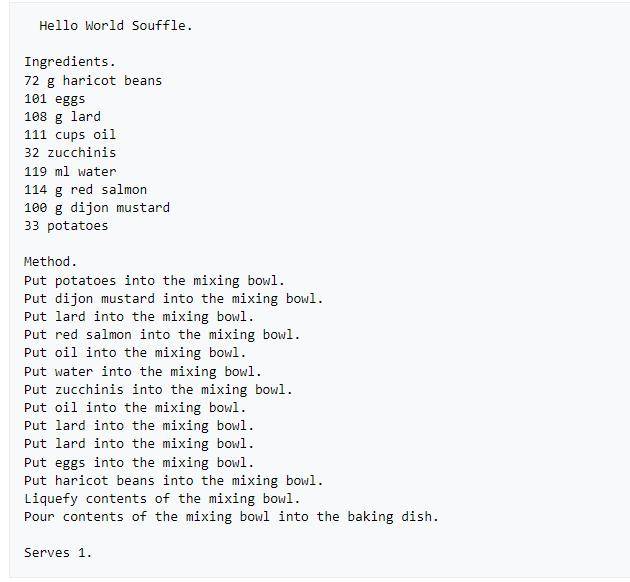The height and width of the screenshot is (582, 630).
Task: Click the "111 cups oil" line
Action: point(70,135)
